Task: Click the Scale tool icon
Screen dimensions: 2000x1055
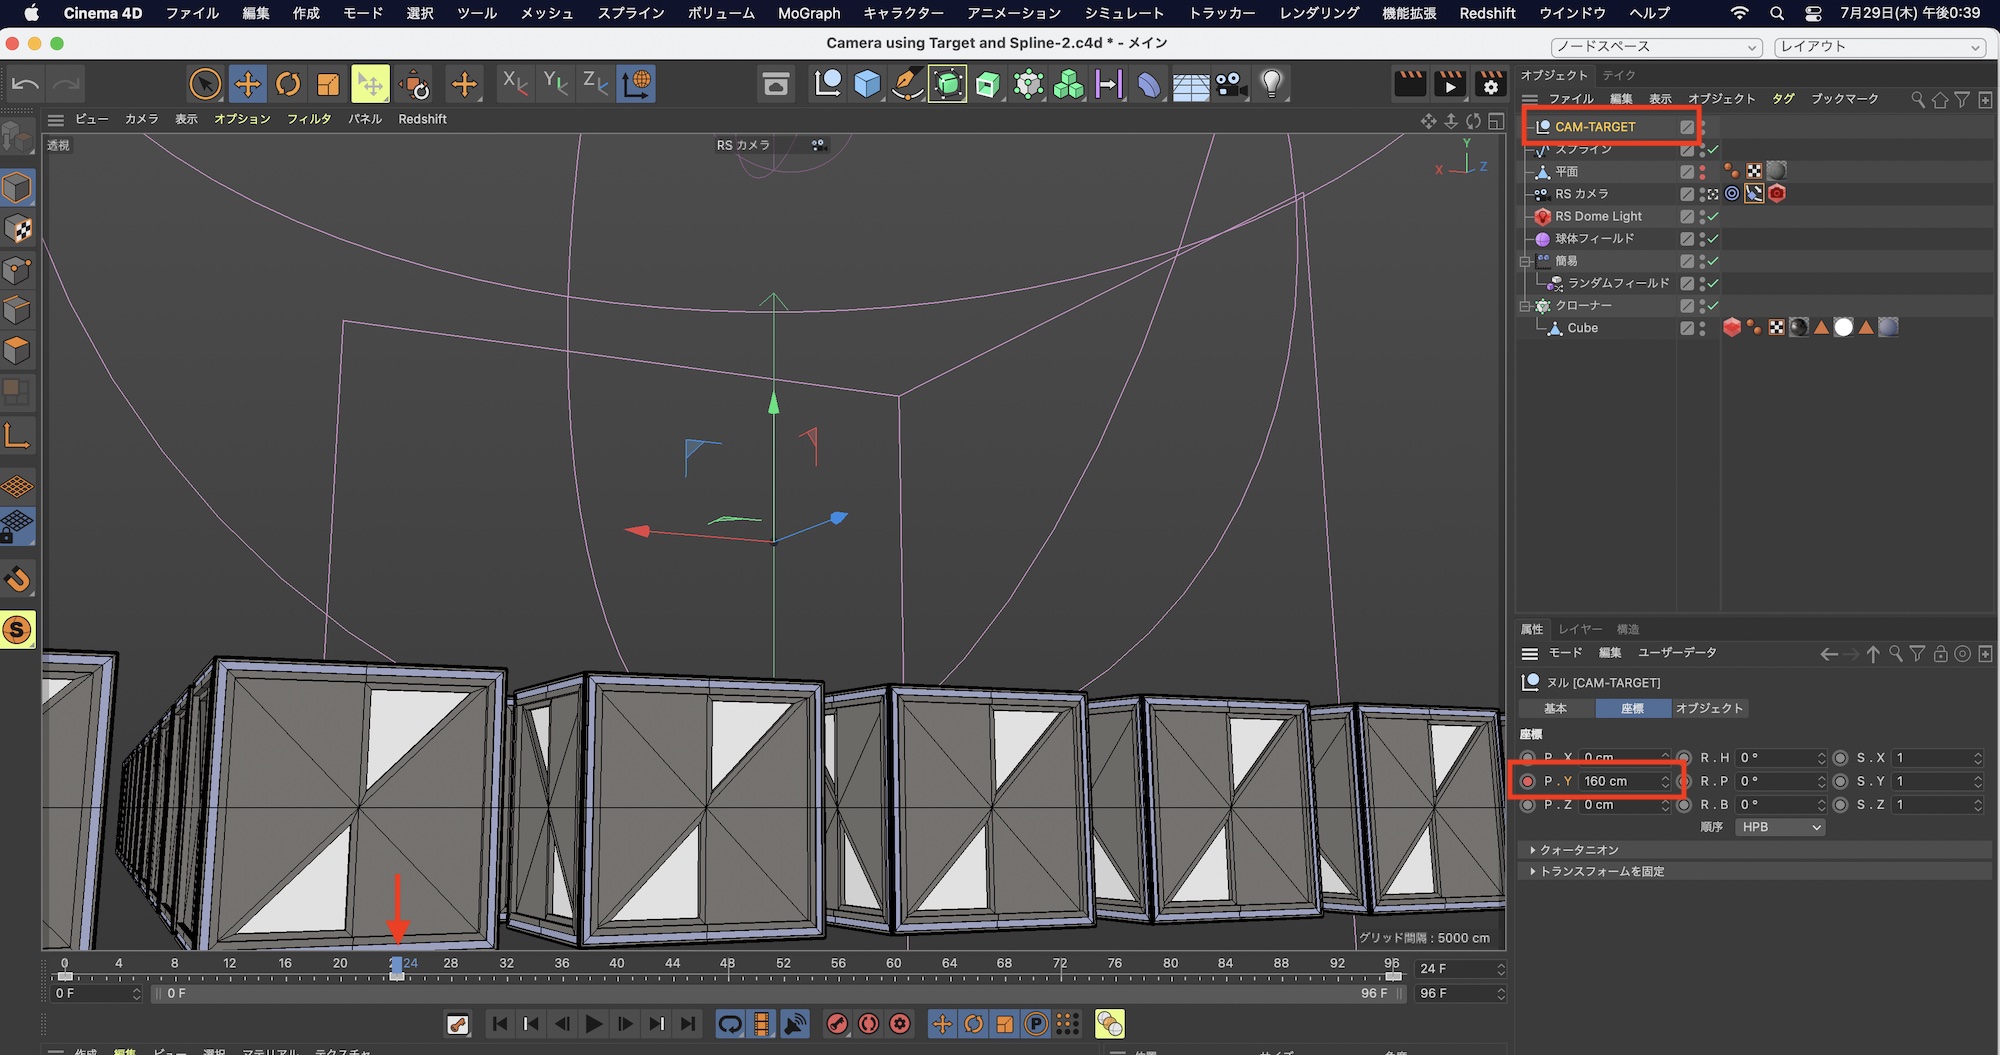Action: point(328,84)
